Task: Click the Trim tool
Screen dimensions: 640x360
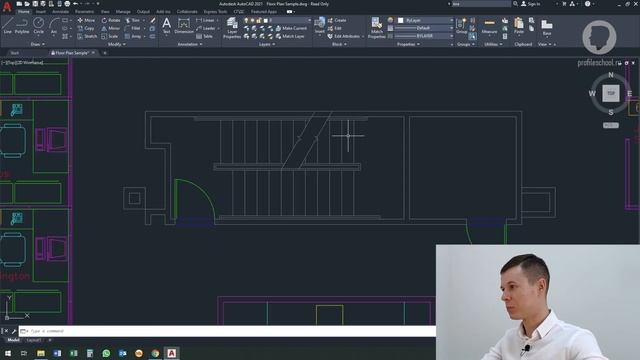Action: (133, 20)
